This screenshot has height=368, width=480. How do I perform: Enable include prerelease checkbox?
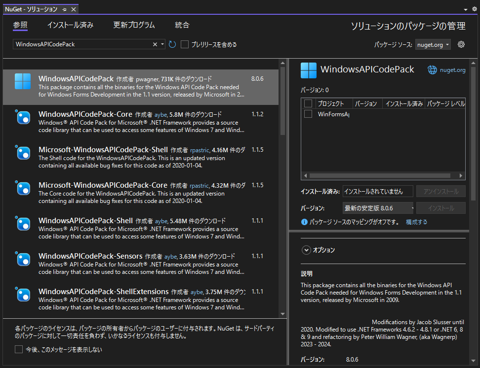[x=184, y=44]
